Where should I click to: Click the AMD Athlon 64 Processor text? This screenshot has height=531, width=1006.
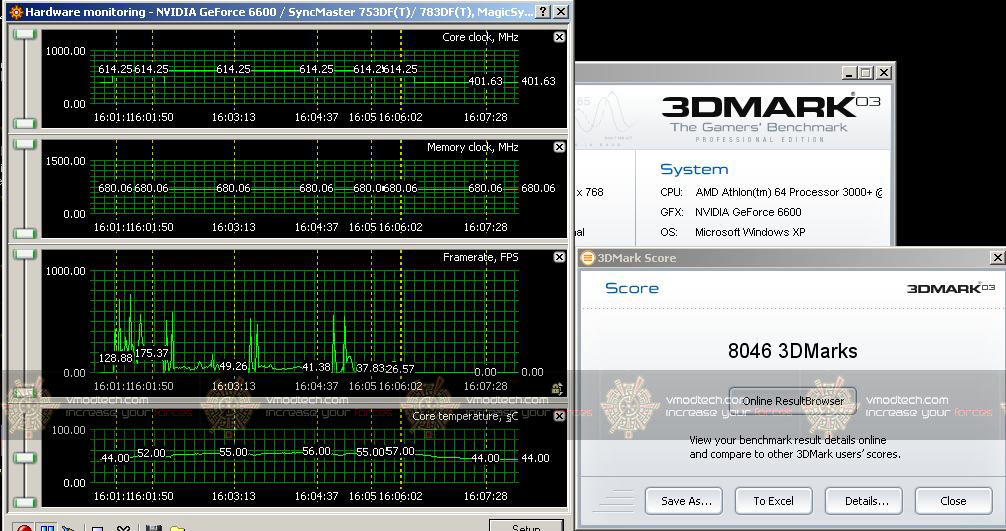789,192
